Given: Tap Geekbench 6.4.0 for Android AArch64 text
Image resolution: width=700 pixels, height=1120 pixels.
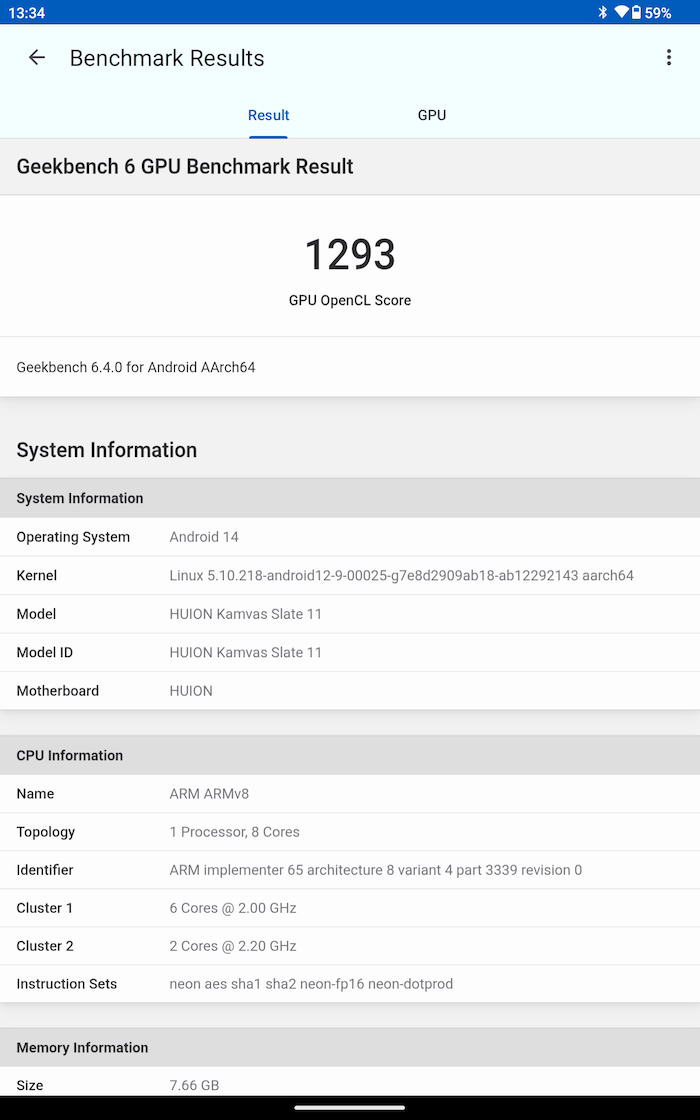Looking at the screenshot, I should 136,367.
